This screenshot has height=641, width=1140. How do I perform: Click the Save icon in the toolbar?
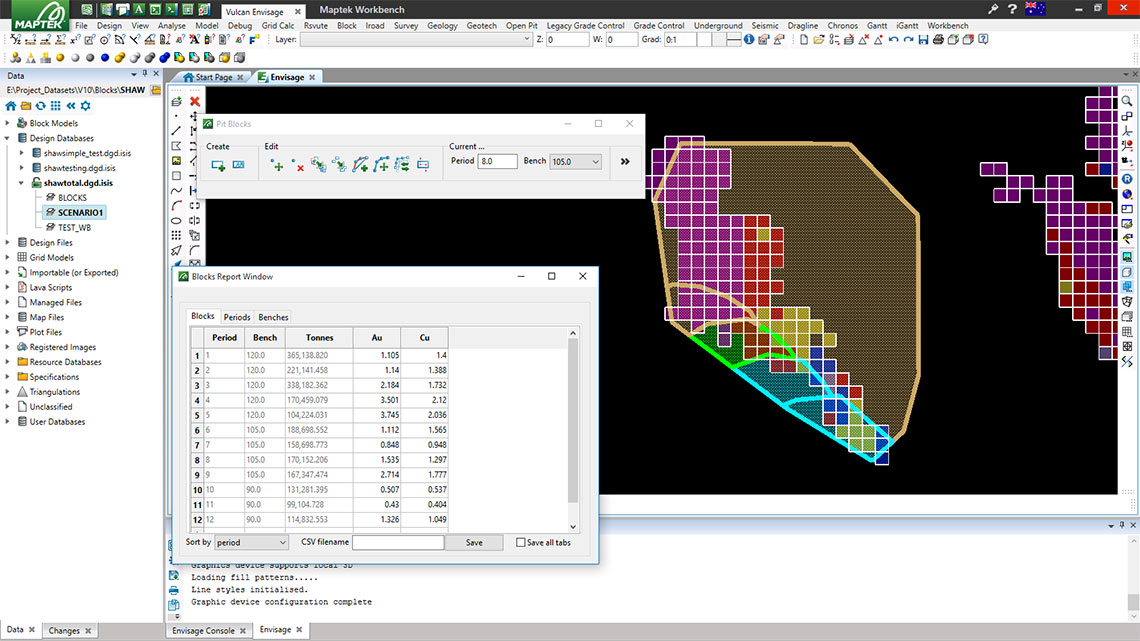(x=923, y=40)
